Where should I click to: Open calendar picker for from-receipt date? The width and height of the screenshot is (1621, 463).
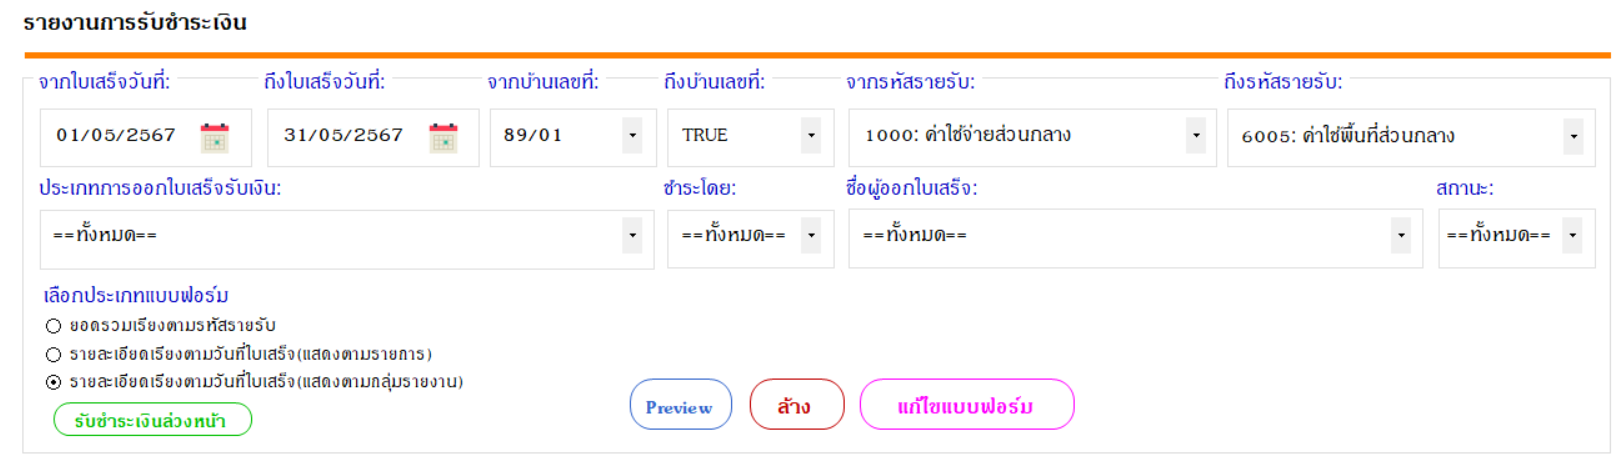coord(214,137)
